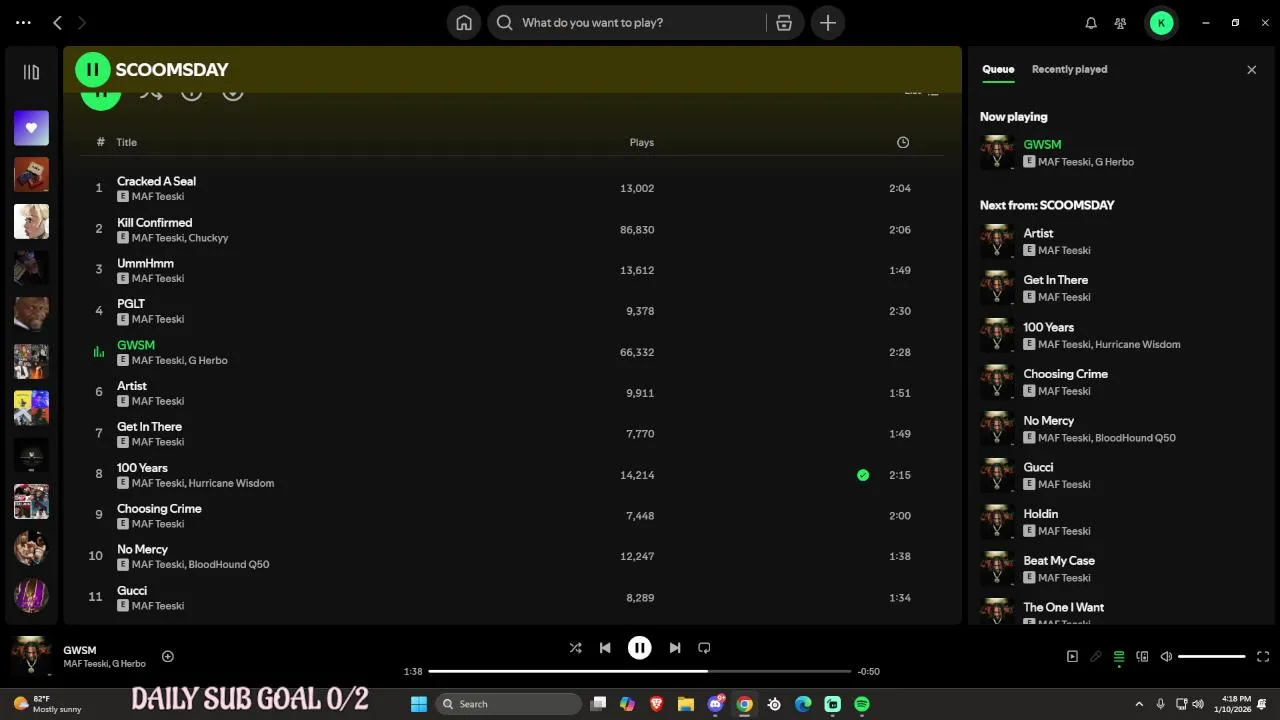Pause SCOOMSDAY from sticky header button
1280x720 pixels.
pos(93,69)
